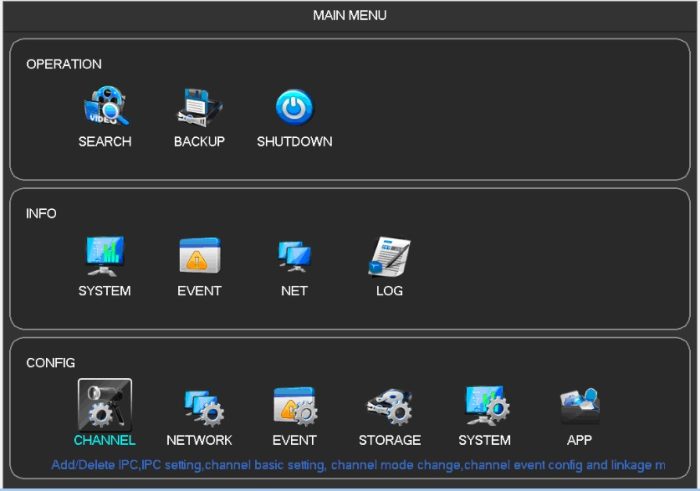Image resolution: width=700 pixels, height=491 pixels.
Task: Open the EVENT config gear icon
Action: pyautogui.click(x=294, y=406)
